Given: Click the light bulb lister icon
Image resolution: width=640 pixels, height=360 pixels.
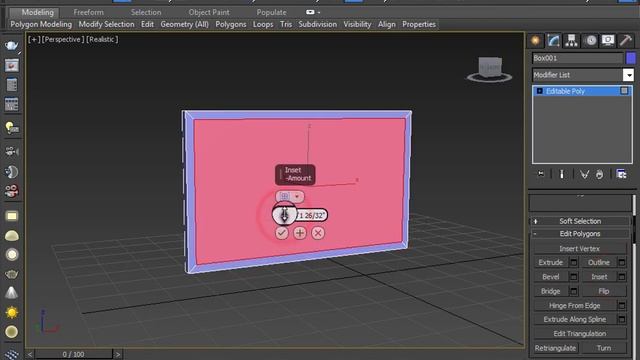Looking at the screenshot, I should click(11, 127).
